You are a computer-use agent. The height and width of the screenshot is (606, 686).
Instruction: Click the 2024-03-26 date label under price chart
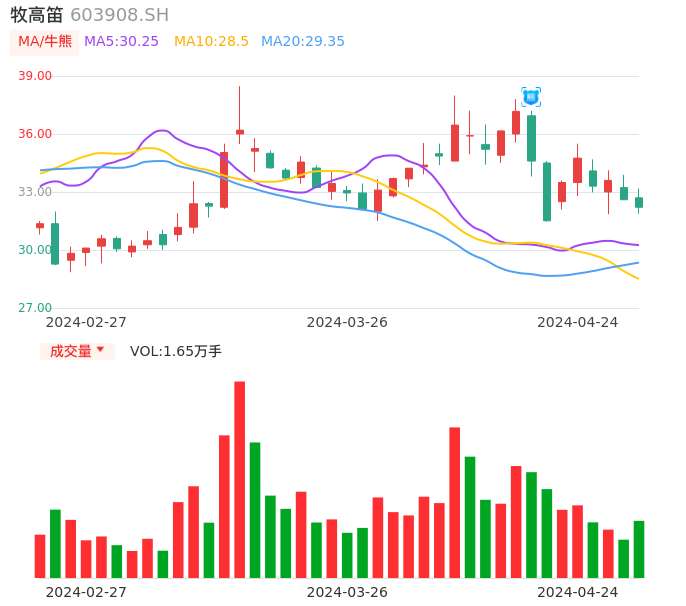pos(347,322)
